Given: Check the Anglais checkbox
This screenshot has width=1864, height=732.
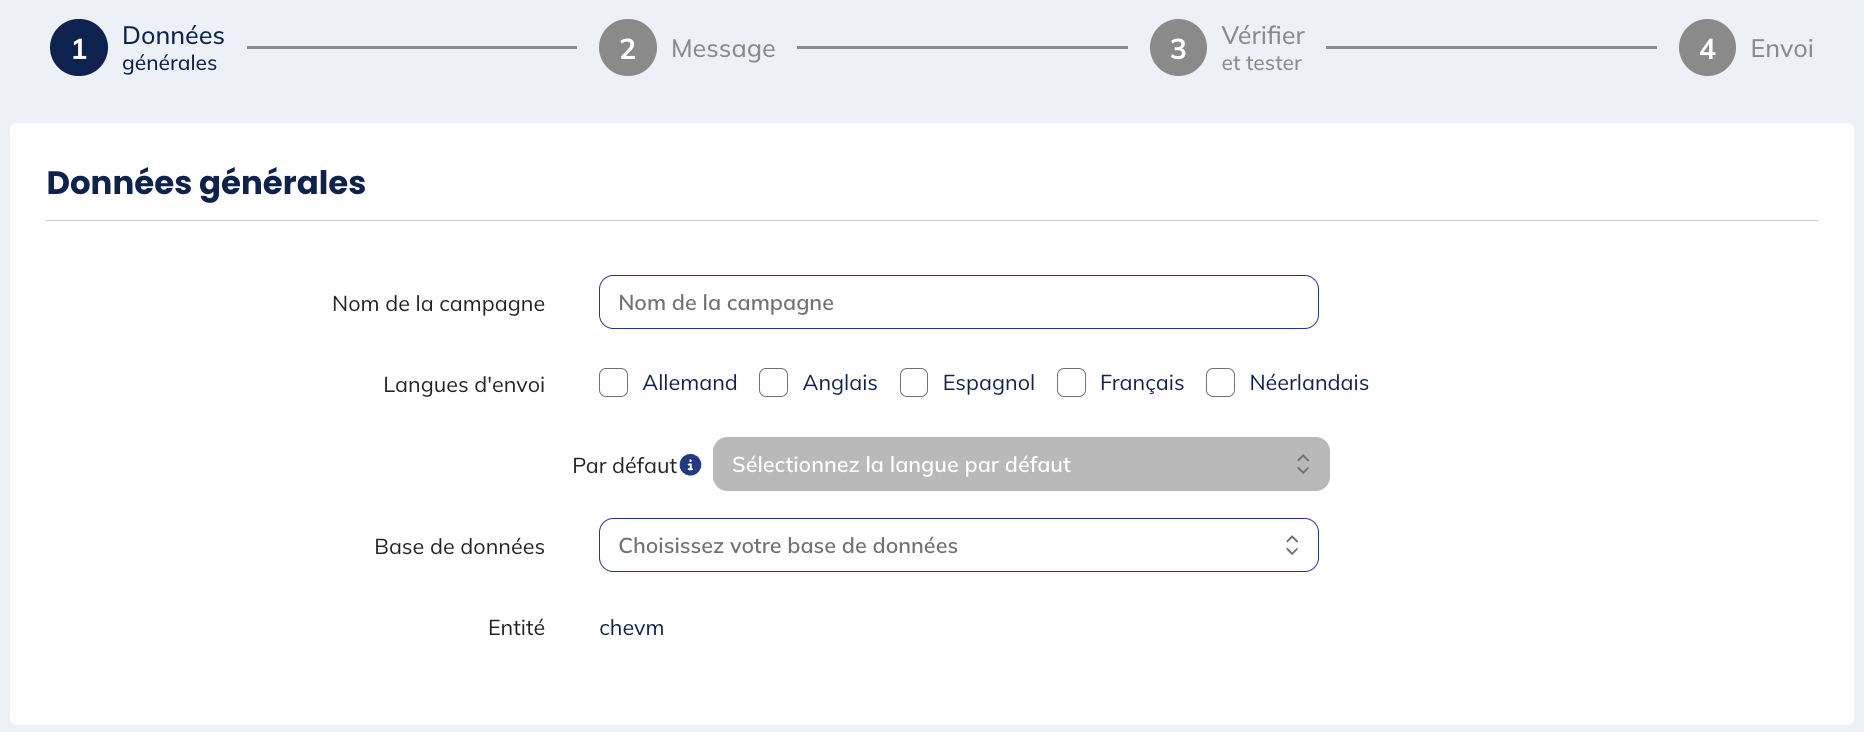Looking at the screenshot, I should 773,382.
